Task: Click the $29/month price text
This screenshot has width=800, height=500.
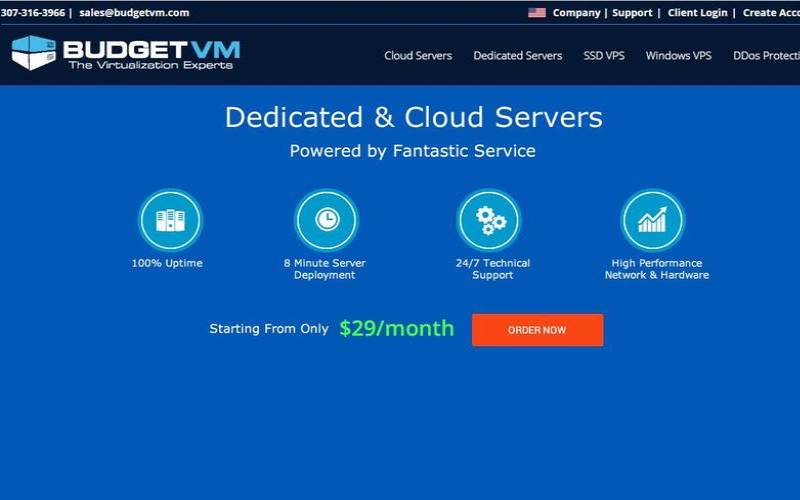Action: (396, 329)
